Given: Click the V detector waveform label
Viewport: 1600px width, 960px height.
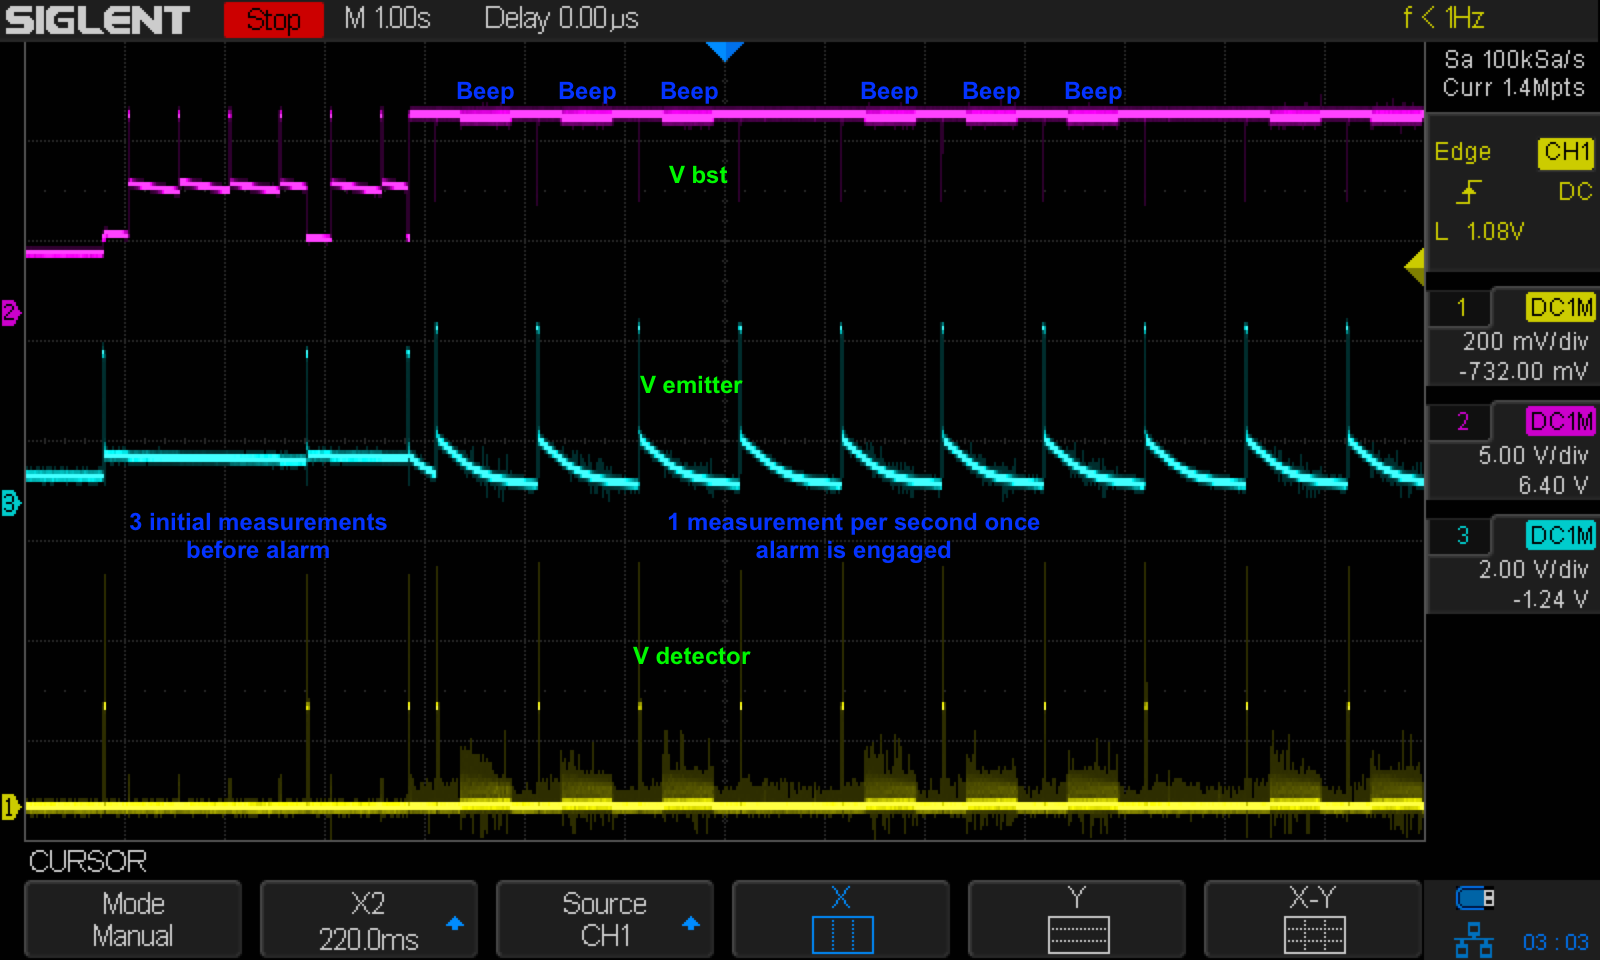Looking at the screenshot, I should point(691,656).
